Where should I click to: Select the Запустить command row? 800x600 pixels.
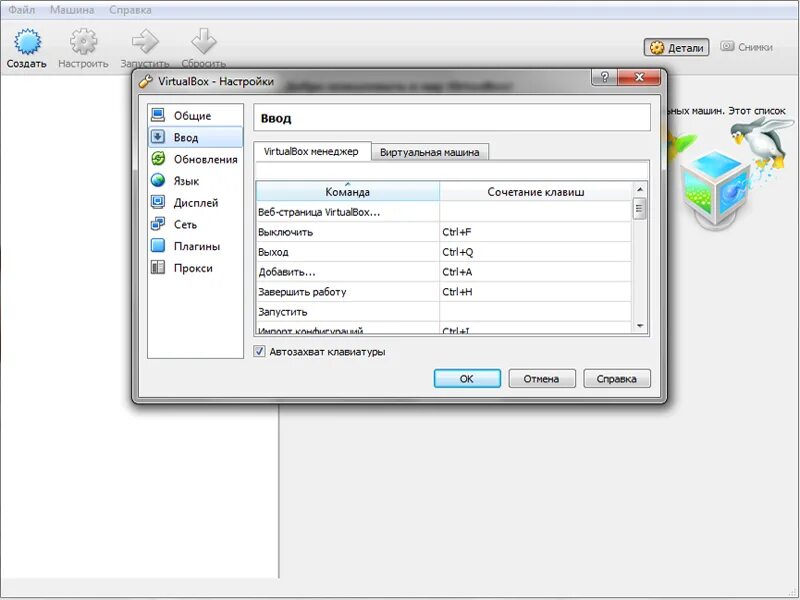tap(444, 312)
